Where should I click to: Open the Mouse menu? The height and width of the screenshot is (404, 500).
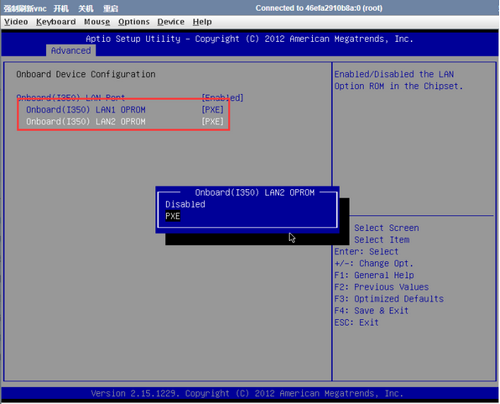97,22
